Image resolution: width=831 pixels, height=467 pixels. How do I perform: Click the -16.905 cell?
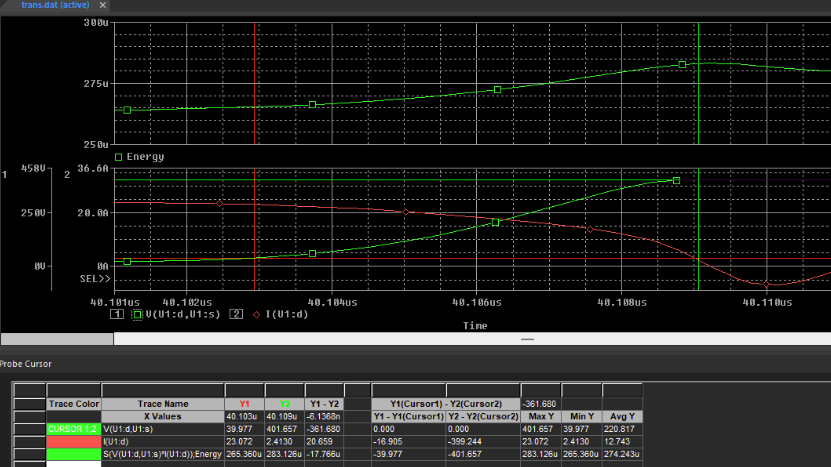[x=408, y=442]
